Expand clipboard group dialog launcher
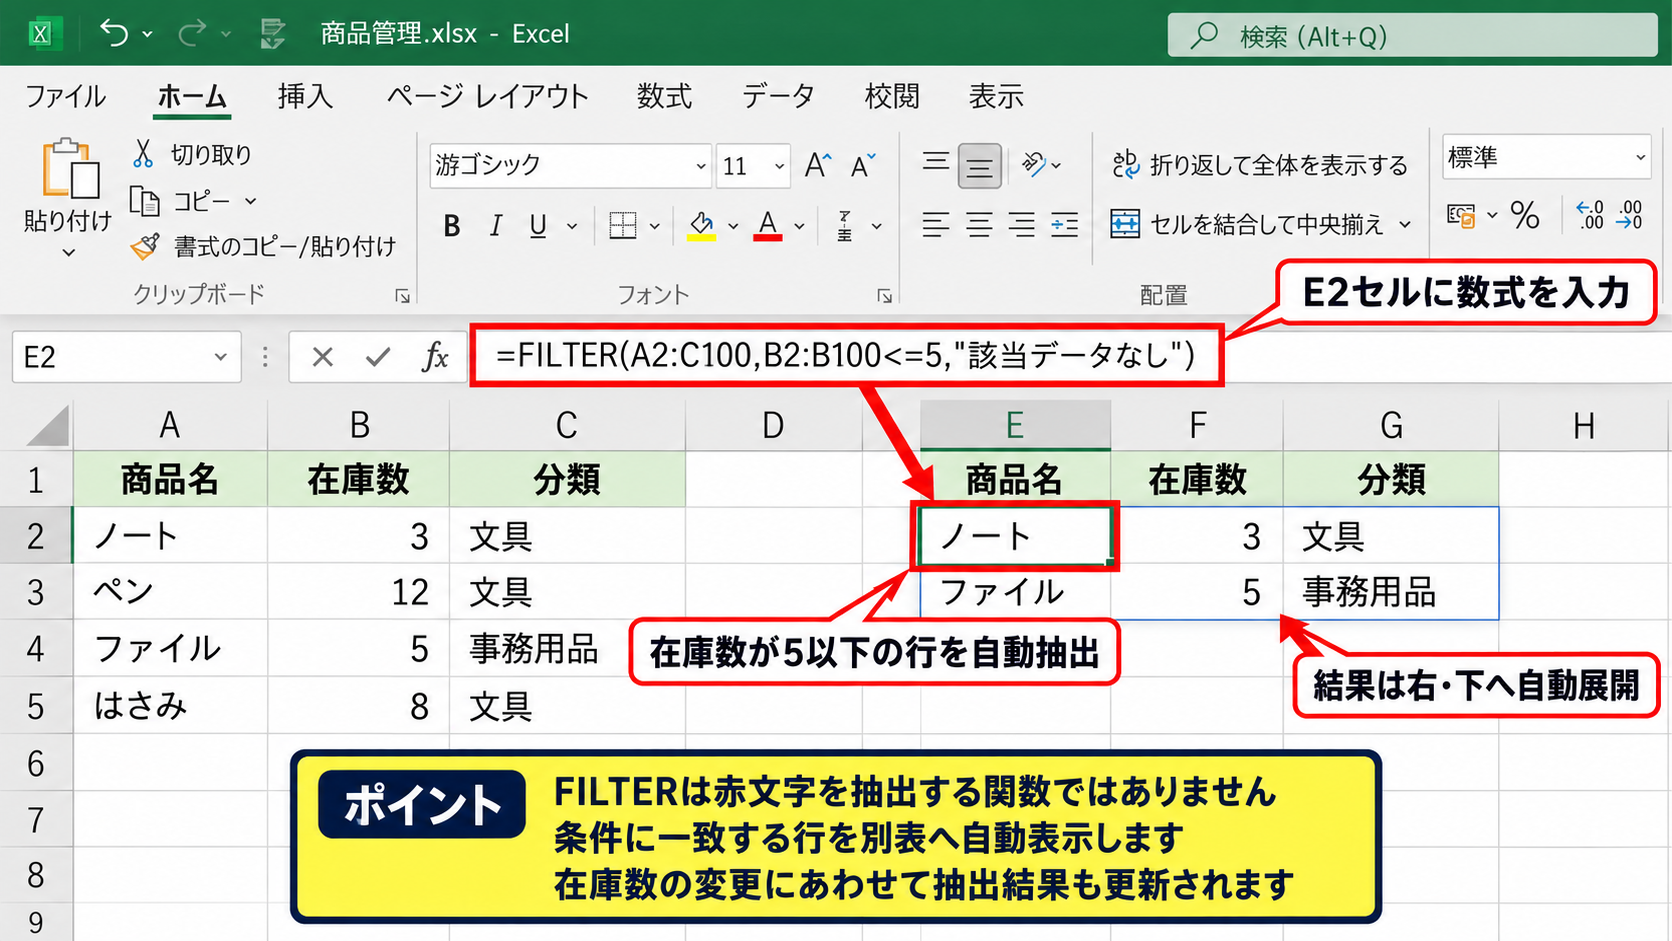 point(402,296)
